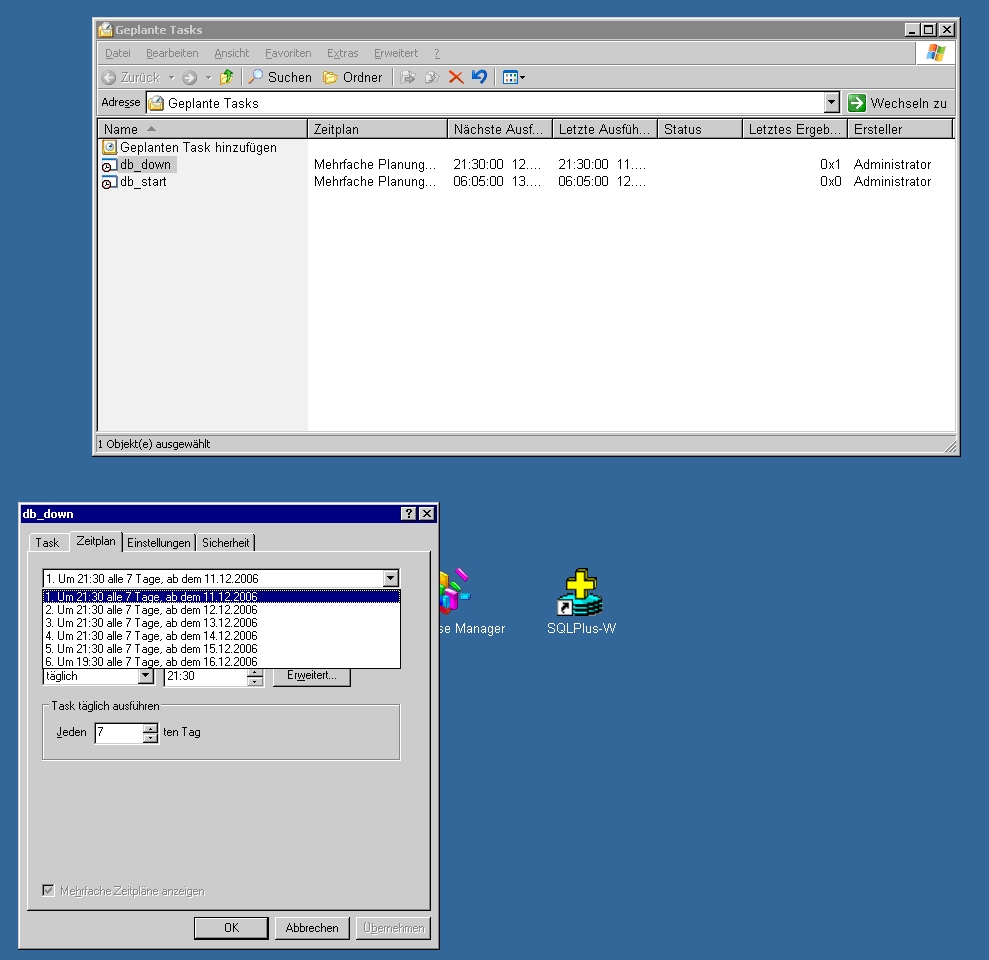Open the täglich frequency dropdown
The image size is (989, 960).
point(146,676)
